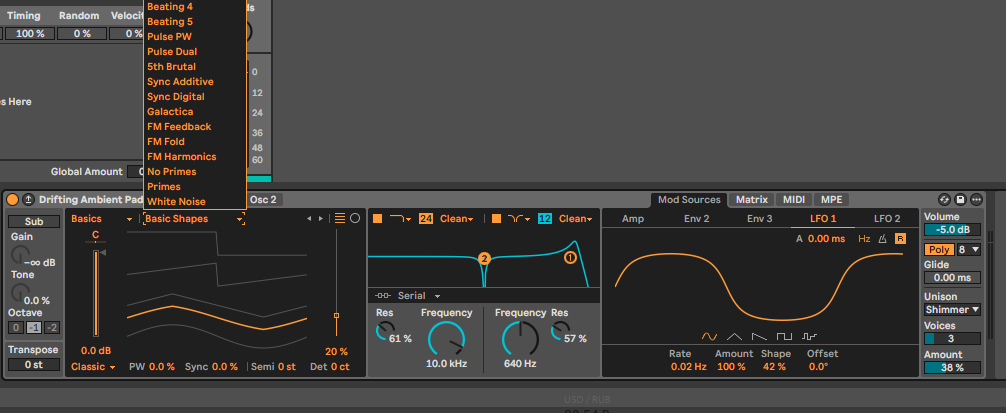The image size is (1006, 413).
Task: Switch to stacked lines wavetable view
Action: point(340,219)
